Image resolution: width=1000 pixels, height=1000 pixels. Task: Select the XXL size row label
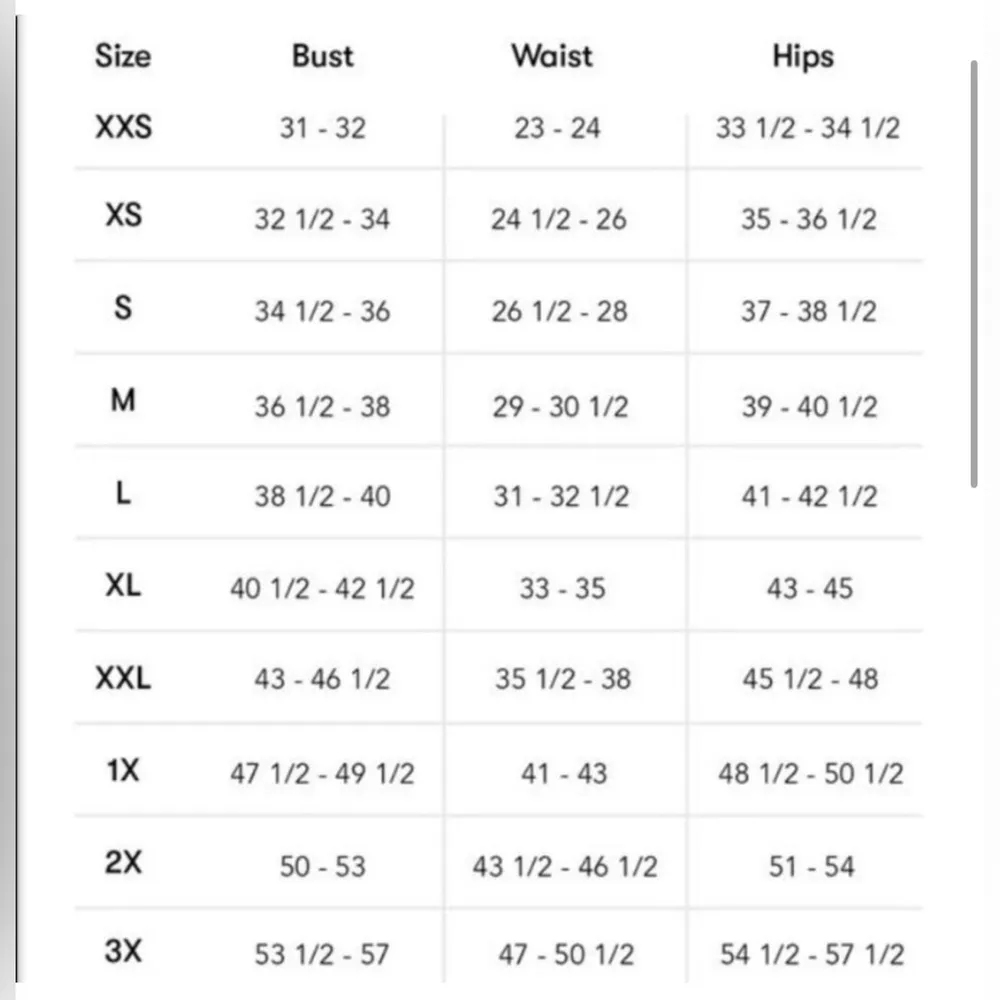[123, 679]
